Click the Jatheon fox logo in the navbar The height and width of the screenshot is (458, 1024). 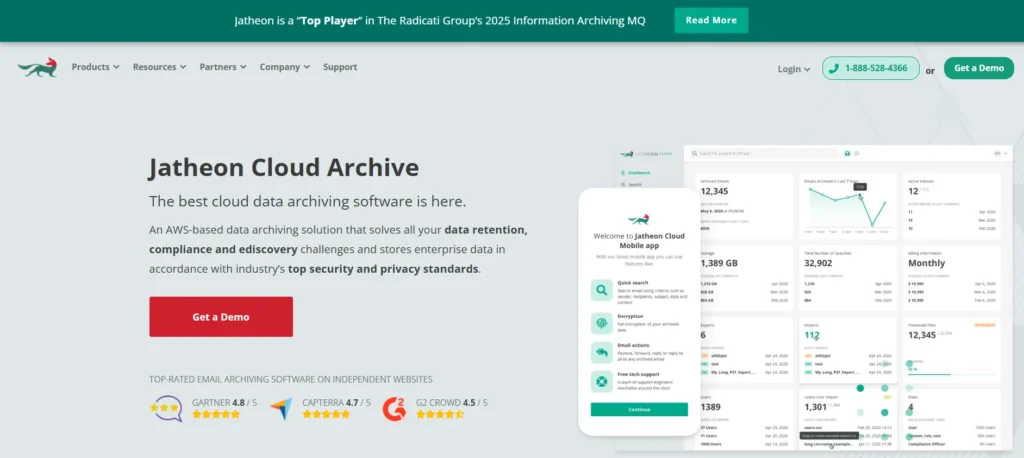tap(37, 67)
